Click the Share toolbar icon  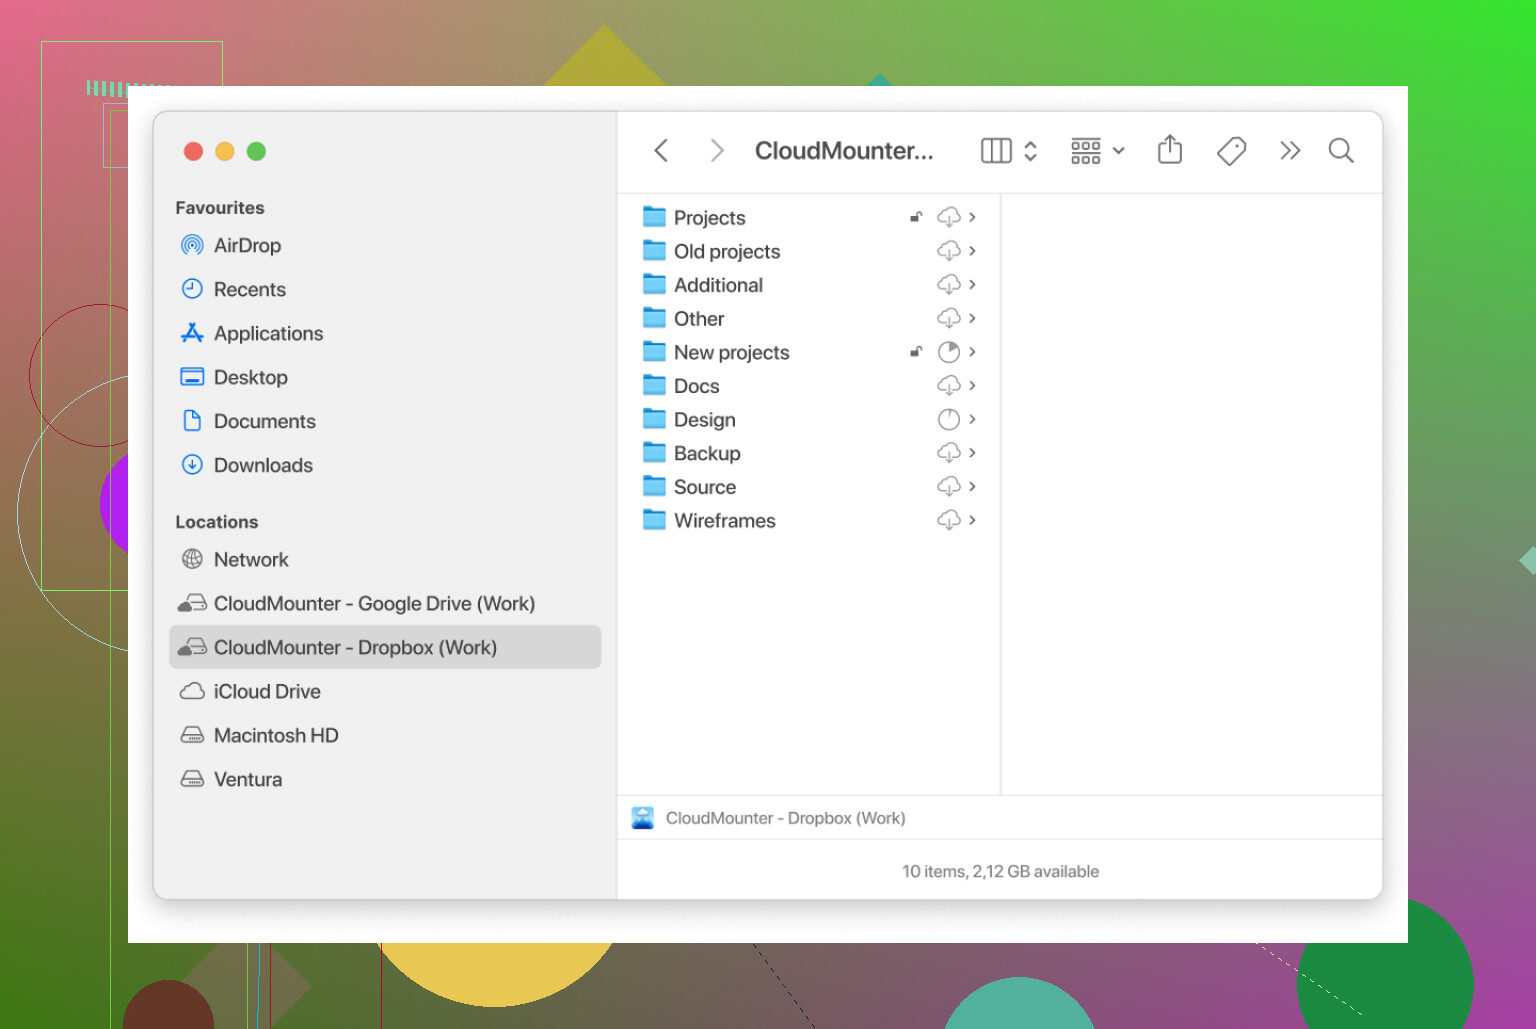(x=1170, y=150)
